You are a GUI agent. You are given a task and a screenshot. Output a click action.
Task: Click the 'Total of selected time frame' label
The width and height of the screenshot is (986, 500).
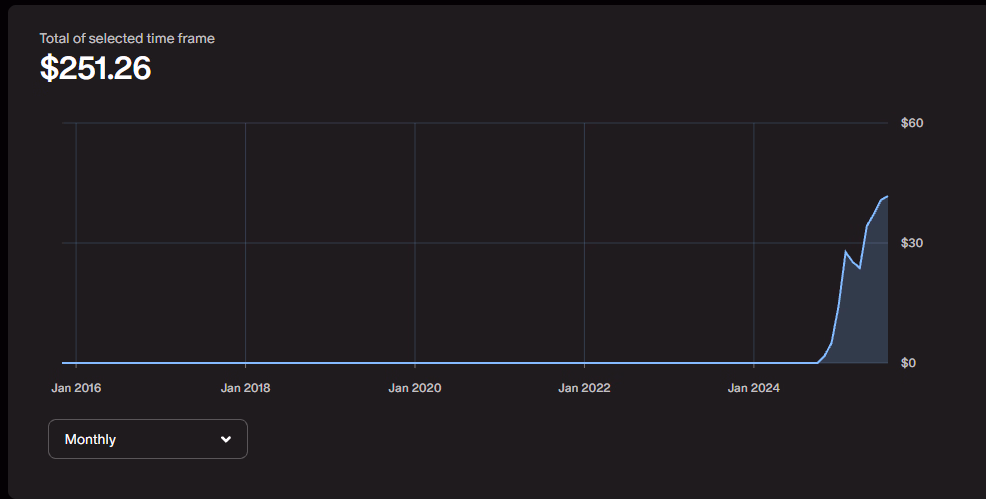pos(127,38)
